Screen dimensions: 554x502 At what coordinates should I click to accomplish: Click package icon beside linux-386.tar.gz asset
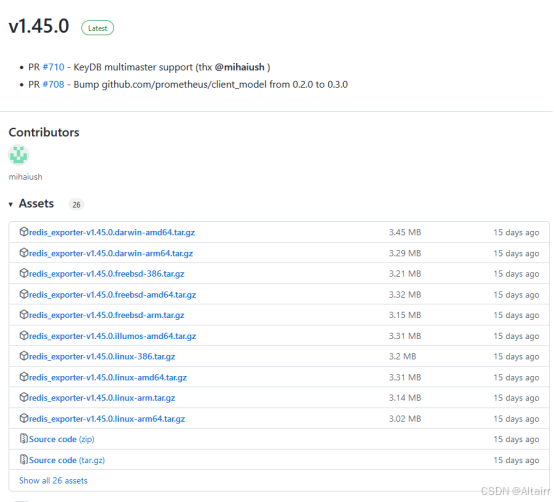point(24,356)
